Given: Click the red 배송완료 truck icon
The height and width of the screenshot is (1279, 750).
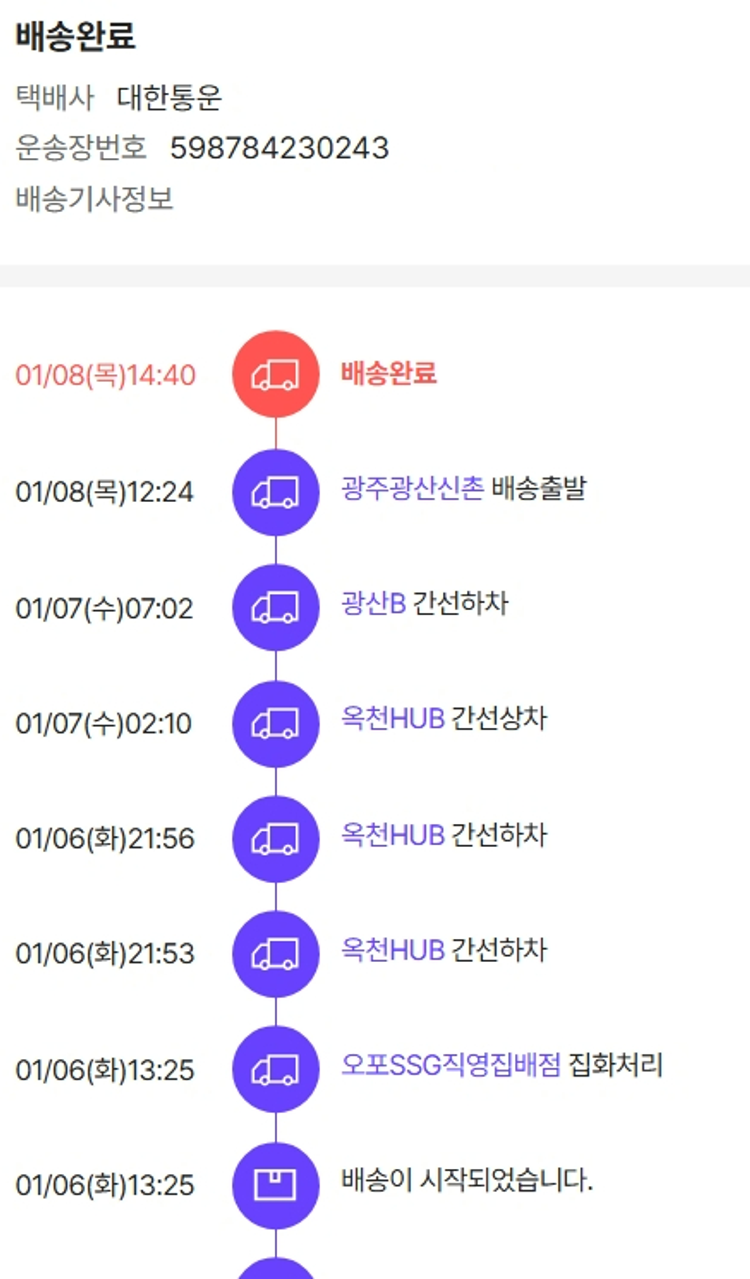Looking at the screenshot, I should point(275,375).
